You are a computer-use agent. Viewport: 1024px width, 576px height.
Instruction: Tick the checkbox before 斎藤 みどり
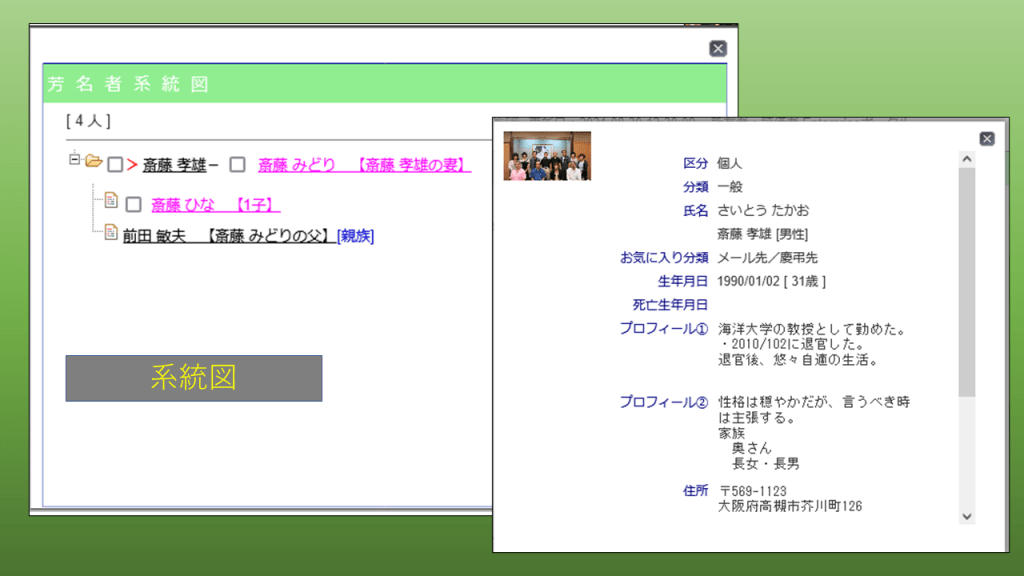click(x=237, y=165)
